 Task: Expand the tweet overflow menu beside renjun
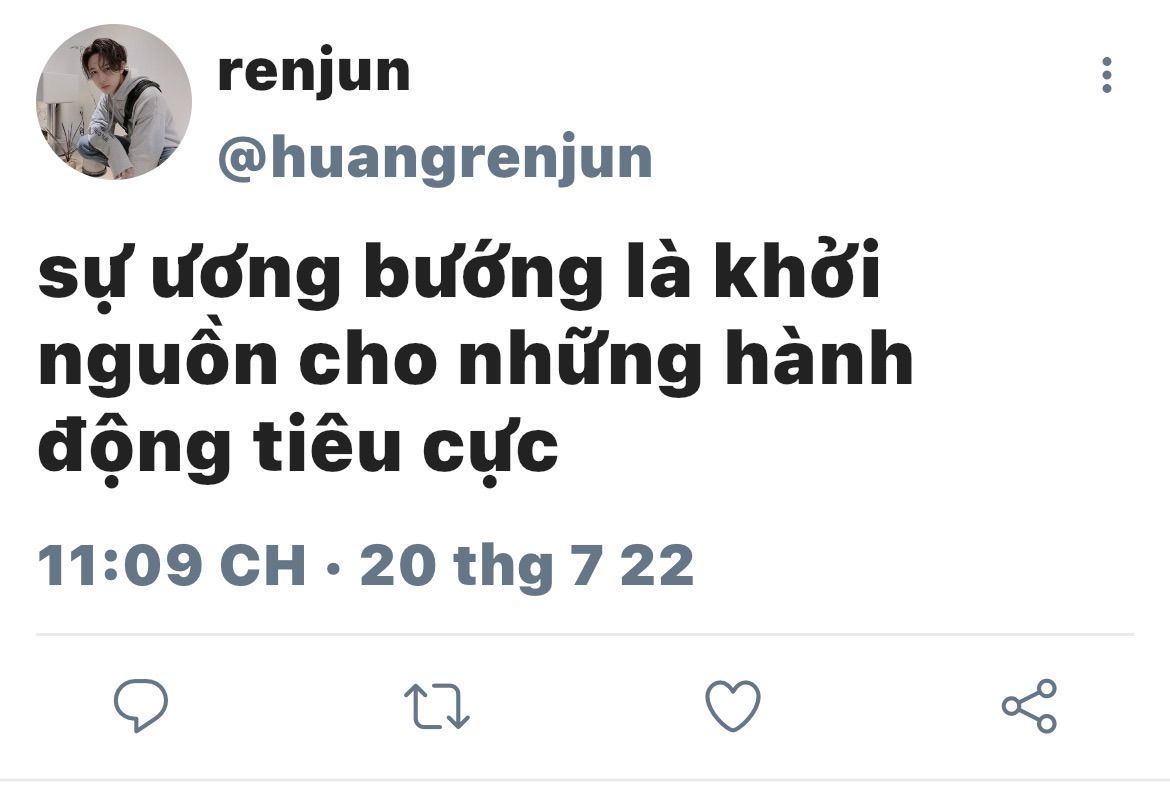pos(1107,75)
